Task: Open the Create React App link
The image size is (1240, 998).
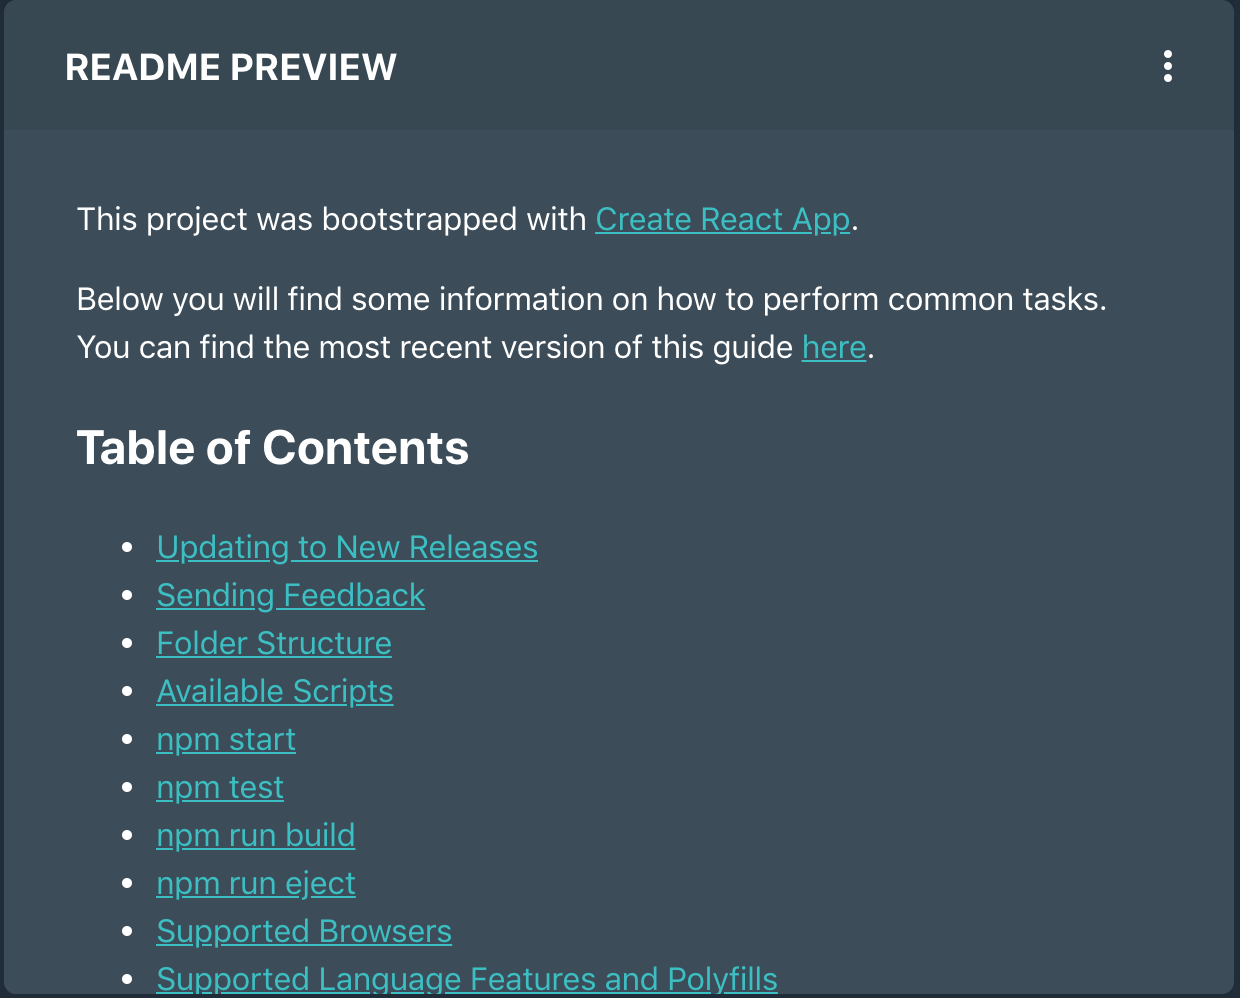Action: pos(722,219)
